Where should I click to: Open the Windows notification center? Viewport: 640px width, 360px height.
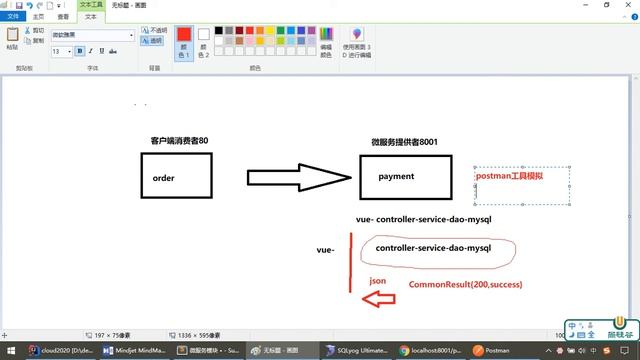point(624,351)
